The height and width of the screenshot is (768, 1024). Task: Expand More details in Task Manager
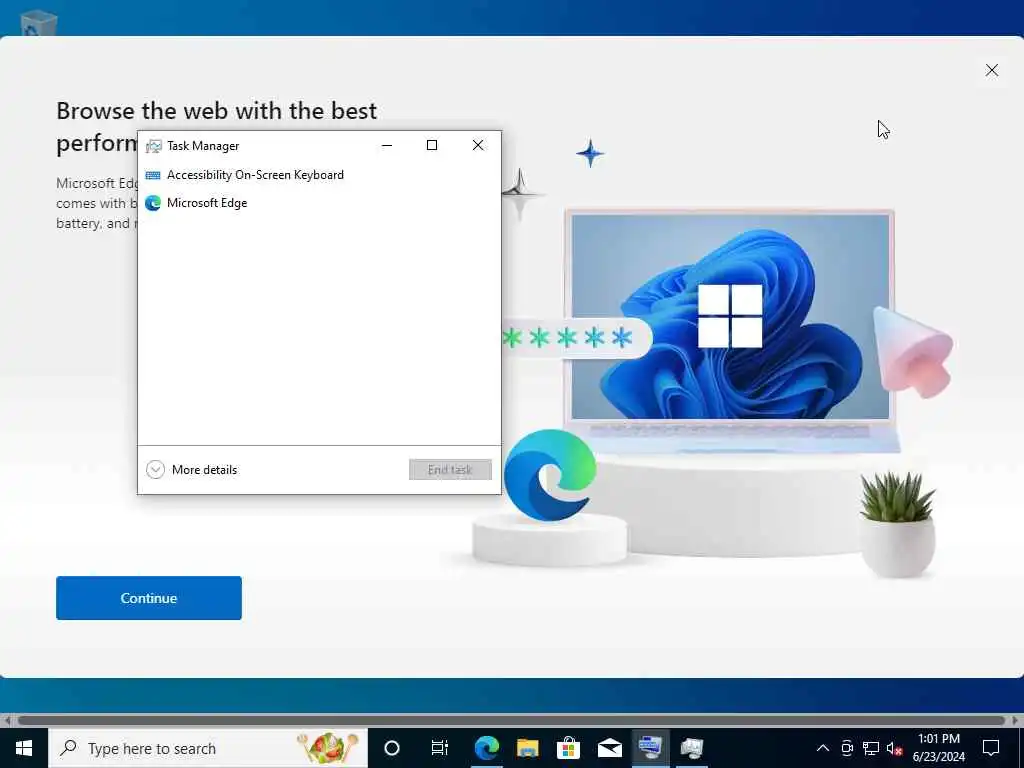[x=192, y=470]
